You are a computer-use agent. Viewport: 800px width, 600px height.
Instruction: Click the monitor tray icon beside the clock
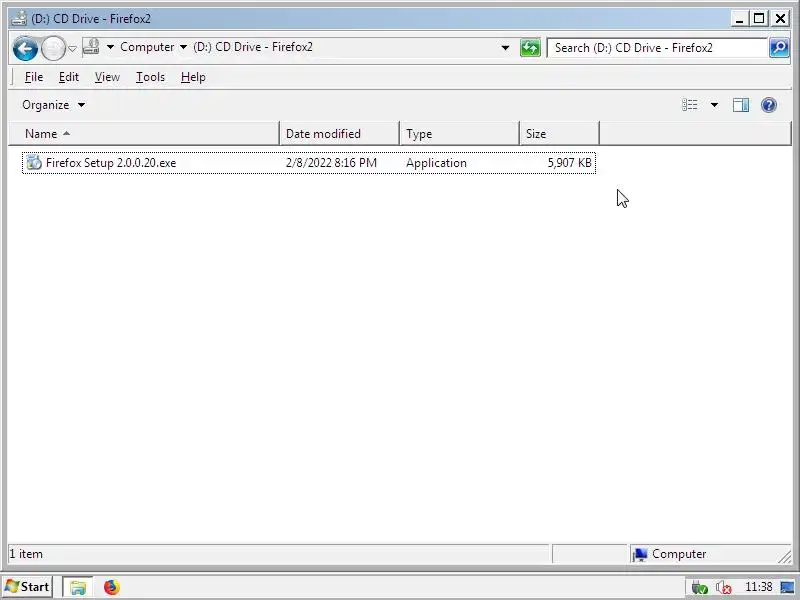(x=787, y=587)
